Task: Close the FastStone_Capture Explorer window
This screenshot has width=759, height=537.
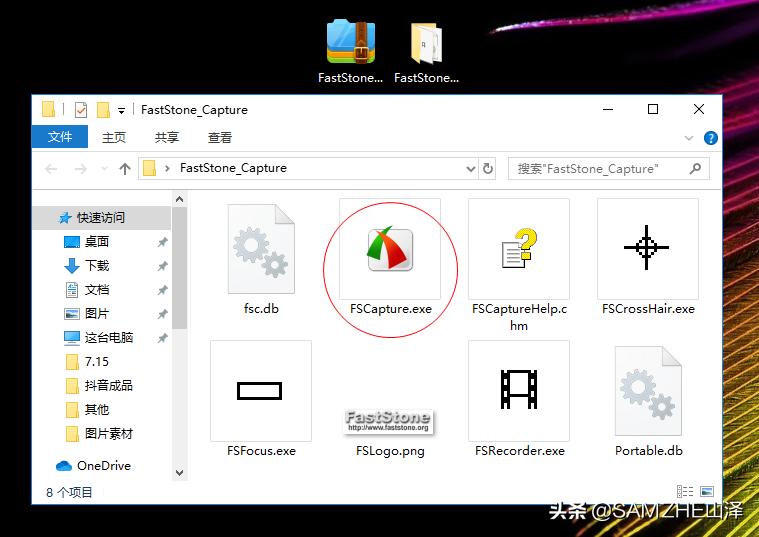Action: (698, 109)
